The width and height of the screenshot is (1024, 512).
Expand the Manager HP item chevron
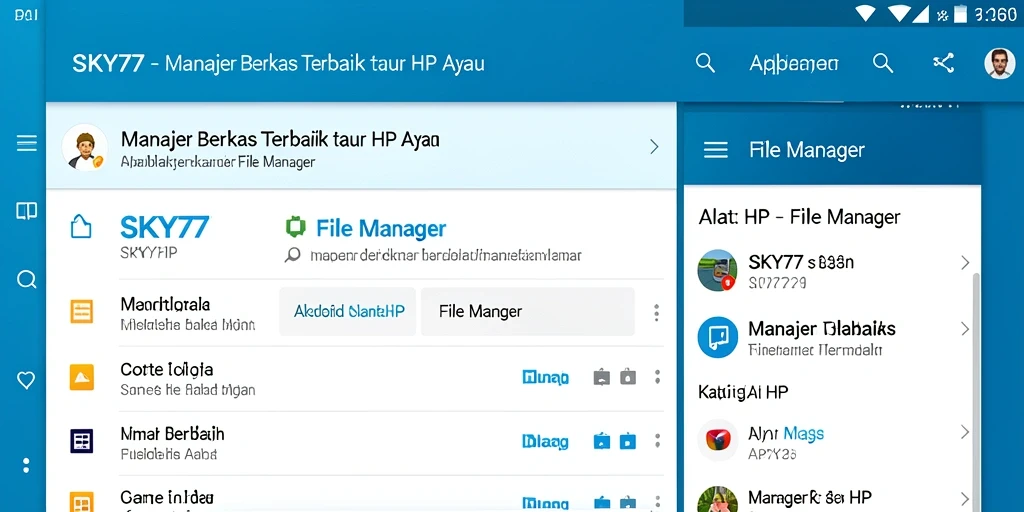[x=965, y=498]
